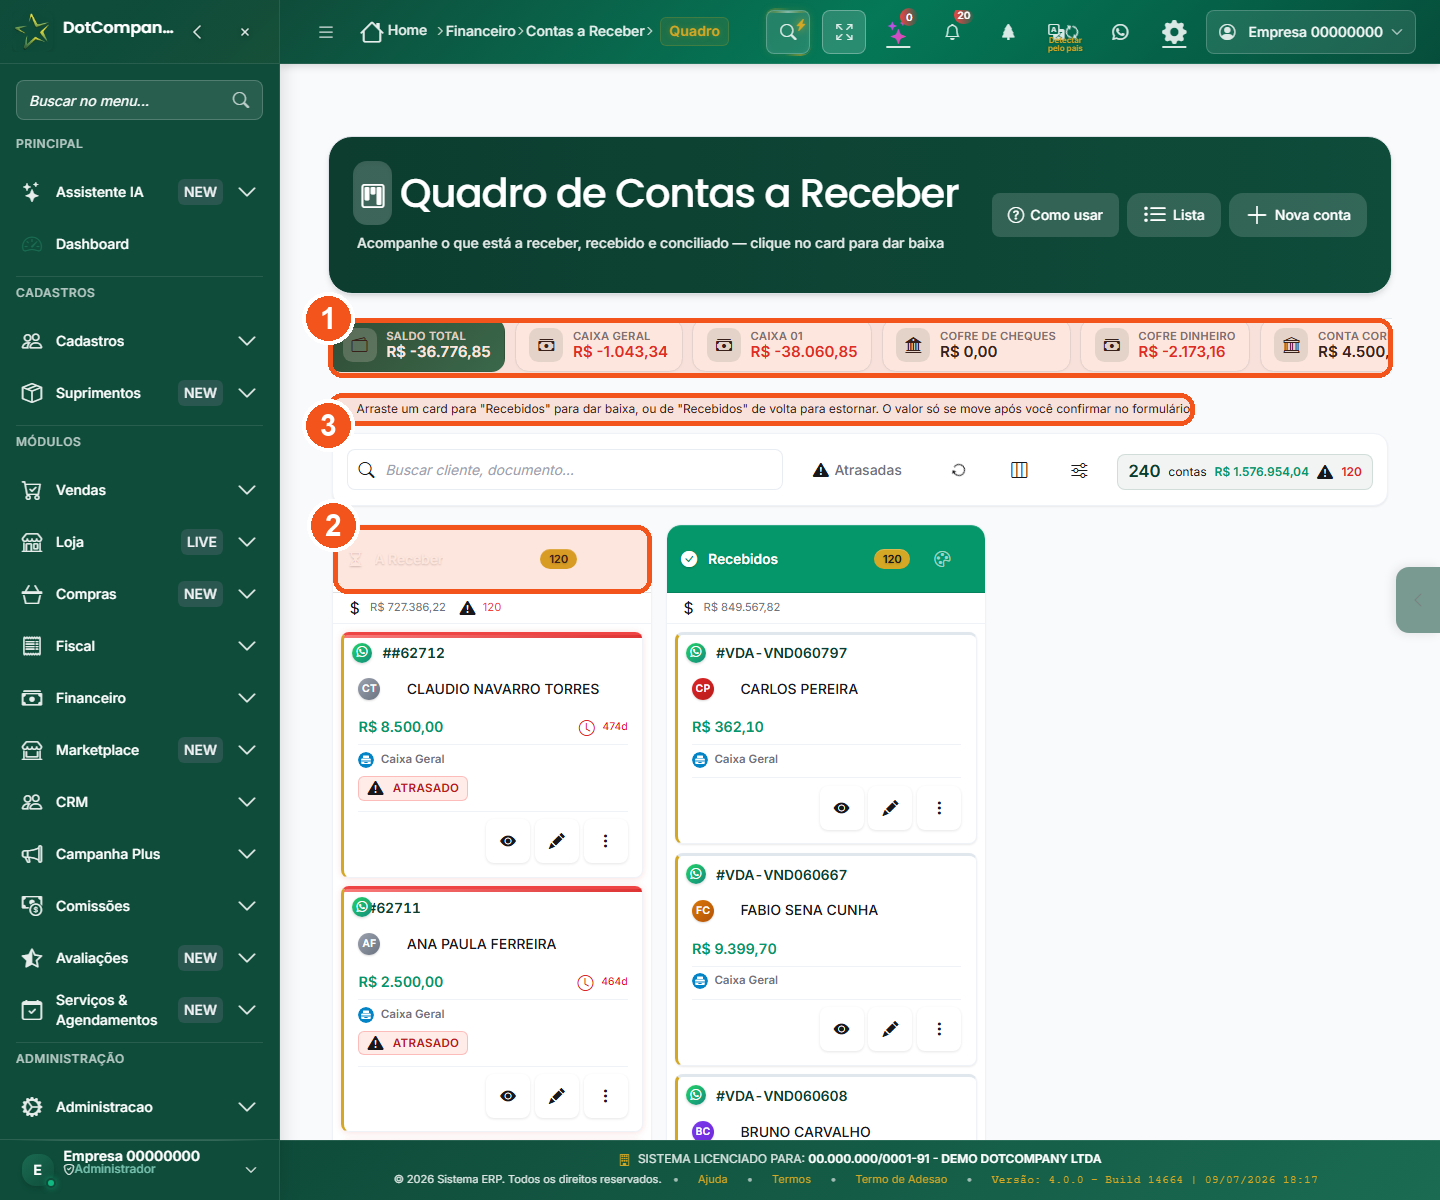Click the Como usar button
The width and height of the screenshot is (1440, 1200).
tap(1055, 215)
